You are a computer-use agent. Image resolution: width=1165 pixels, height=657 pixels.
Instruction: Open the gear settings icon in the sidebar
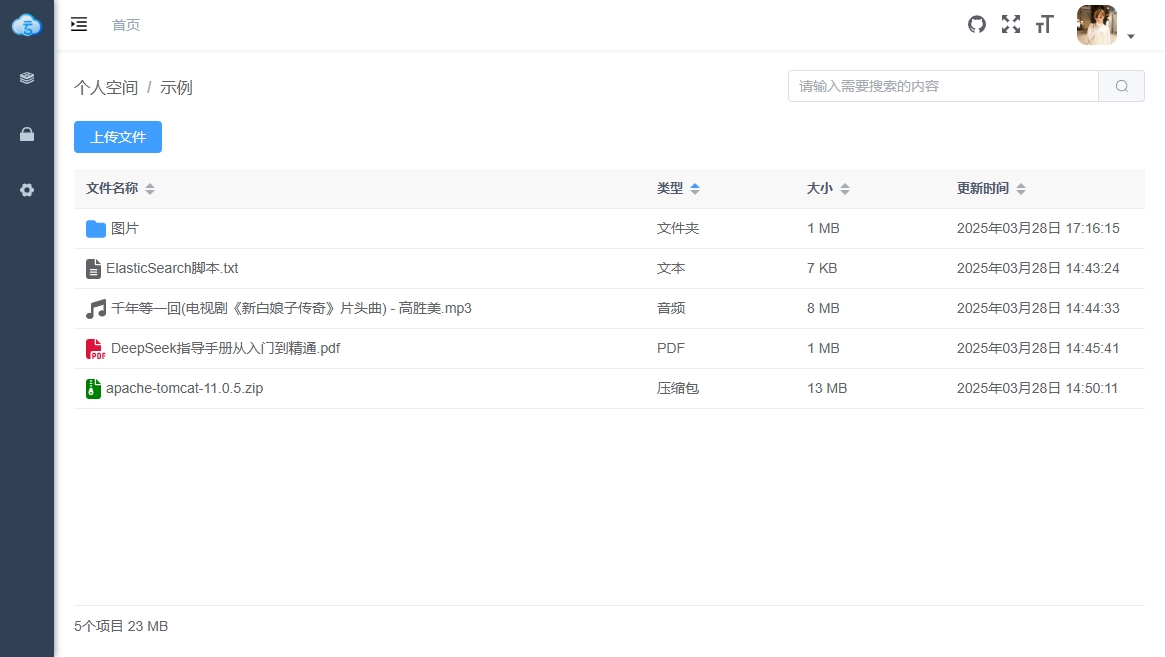pyautogui.click(x=27, y=190)
